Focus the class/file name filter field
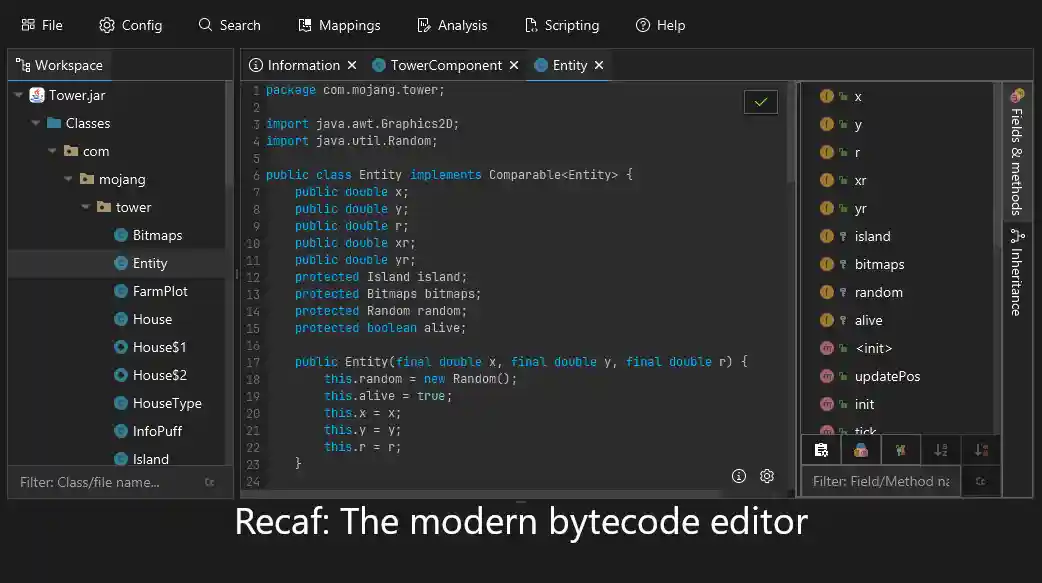This screenshot has width=1042, height=583. tap(106, 482)
